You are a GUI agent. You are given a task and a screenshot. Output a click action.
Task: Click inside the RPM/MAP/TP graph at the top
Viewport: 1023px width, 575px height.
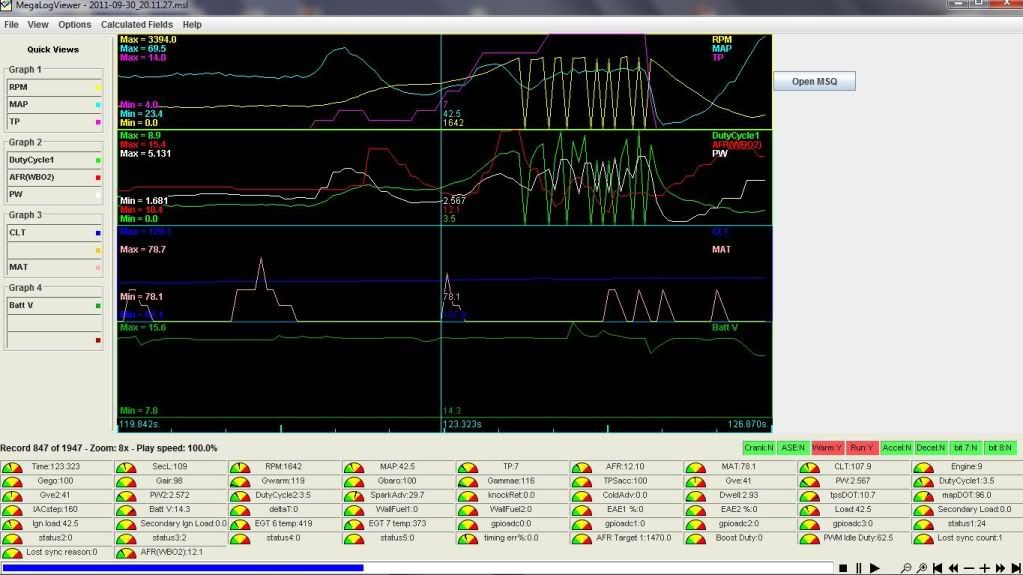pyautogui.click(x=444, y=82)
